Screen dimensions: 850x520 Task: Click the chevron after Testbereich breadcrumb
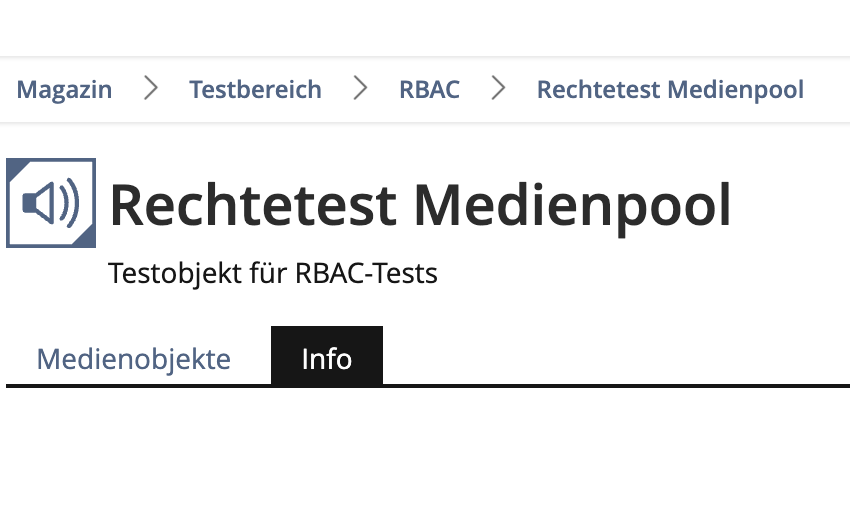[360, 89]
